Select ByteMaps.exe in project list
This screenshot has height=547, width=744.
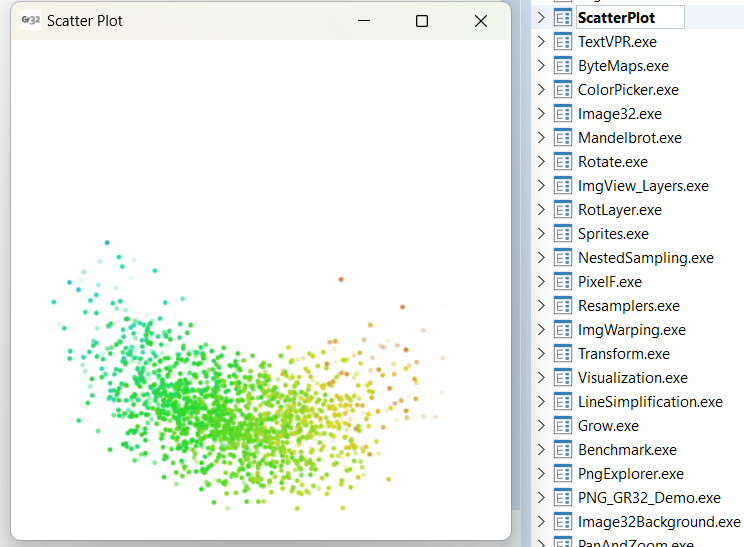(623, 66)
